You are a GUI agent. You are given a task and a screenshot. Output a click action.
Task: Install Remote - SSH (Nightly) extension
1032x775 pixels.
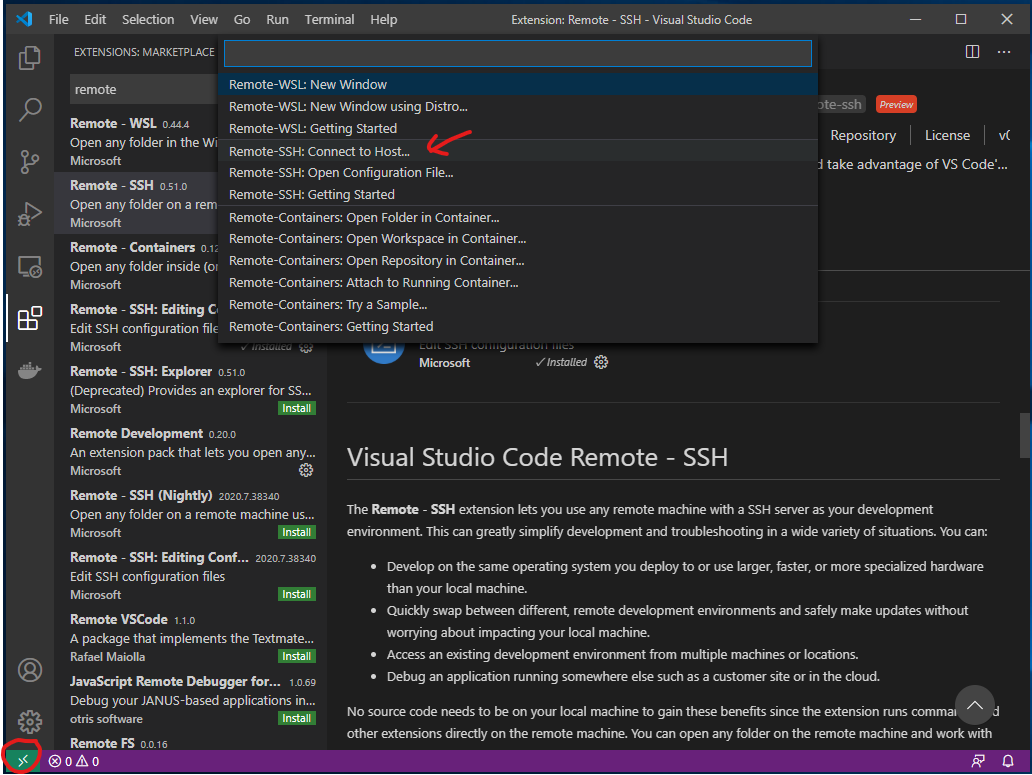pos(296,532)
